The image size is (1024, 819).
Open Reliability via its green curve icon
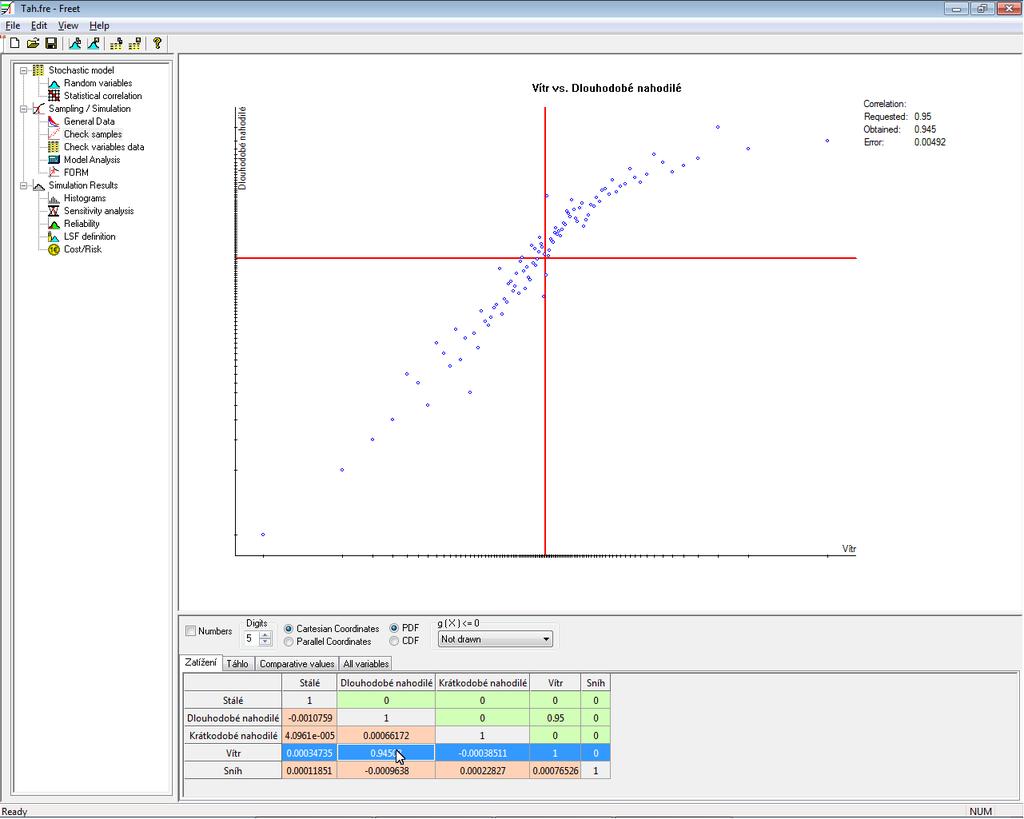54,224
